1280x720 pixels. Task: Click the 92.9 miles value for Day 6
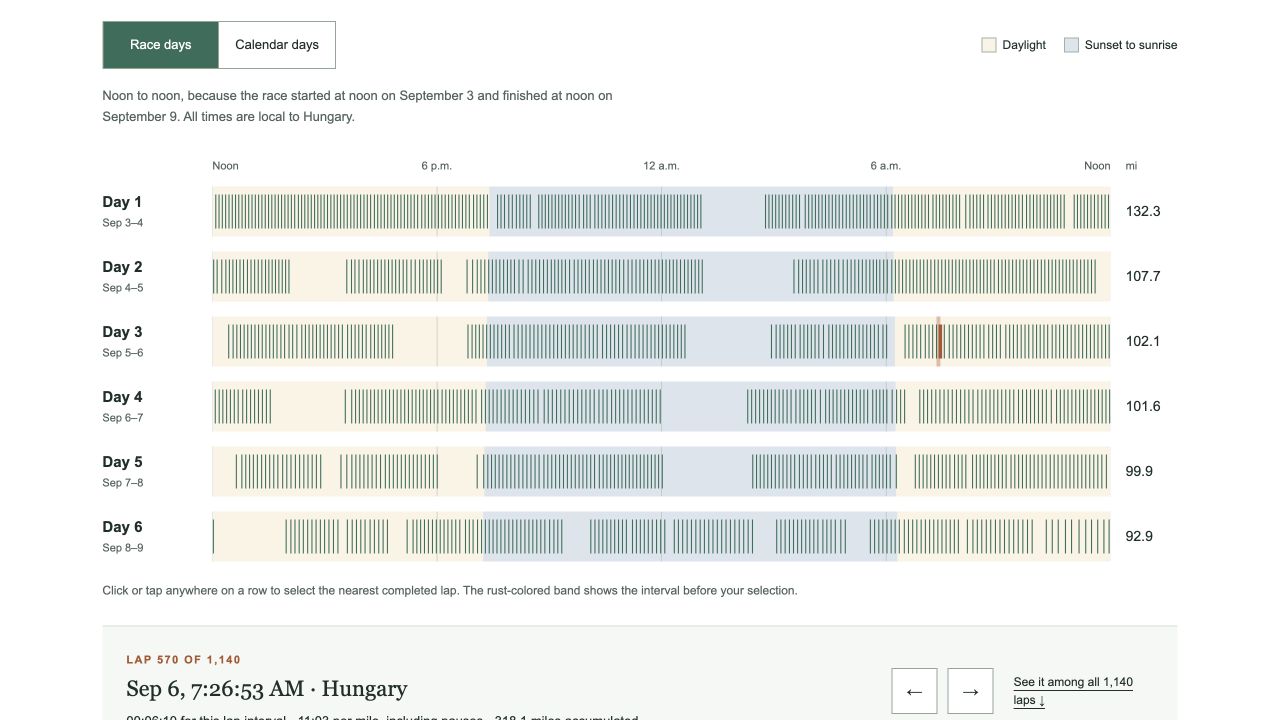coord(1139,536)
